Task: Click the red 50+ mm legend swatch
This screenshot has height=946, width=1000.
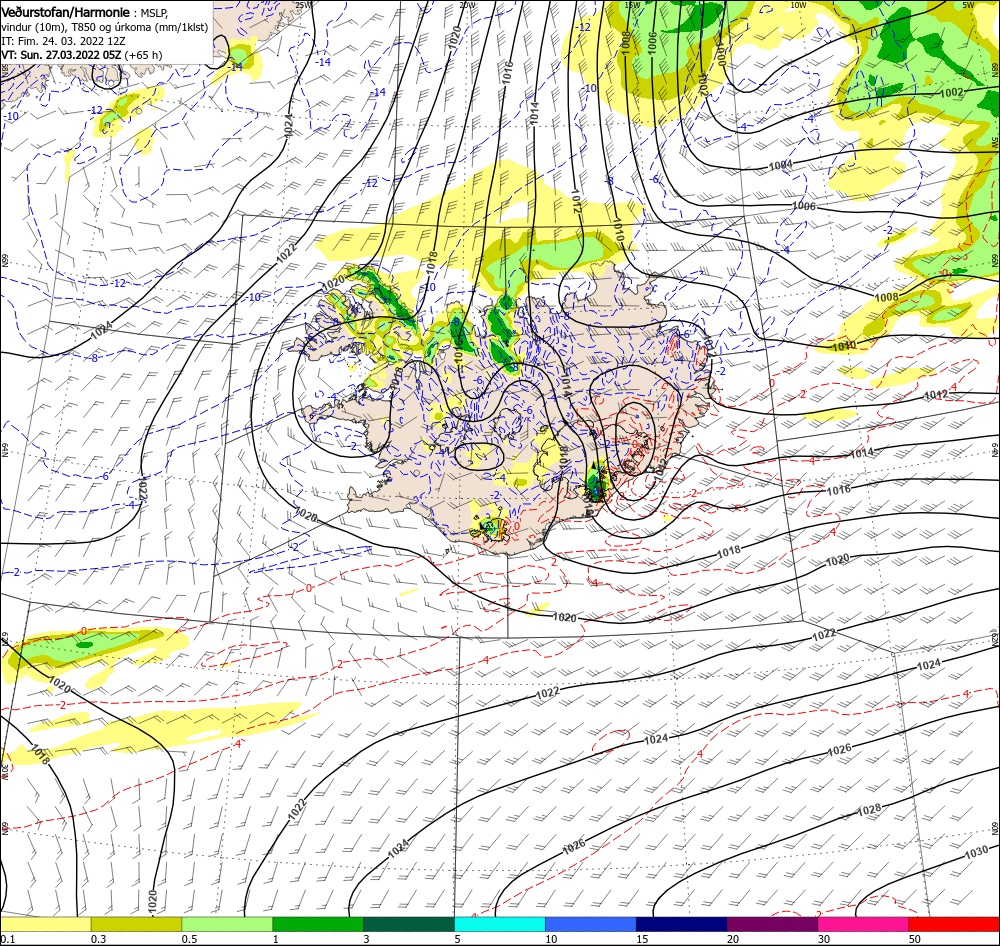Action: [954, 924]
